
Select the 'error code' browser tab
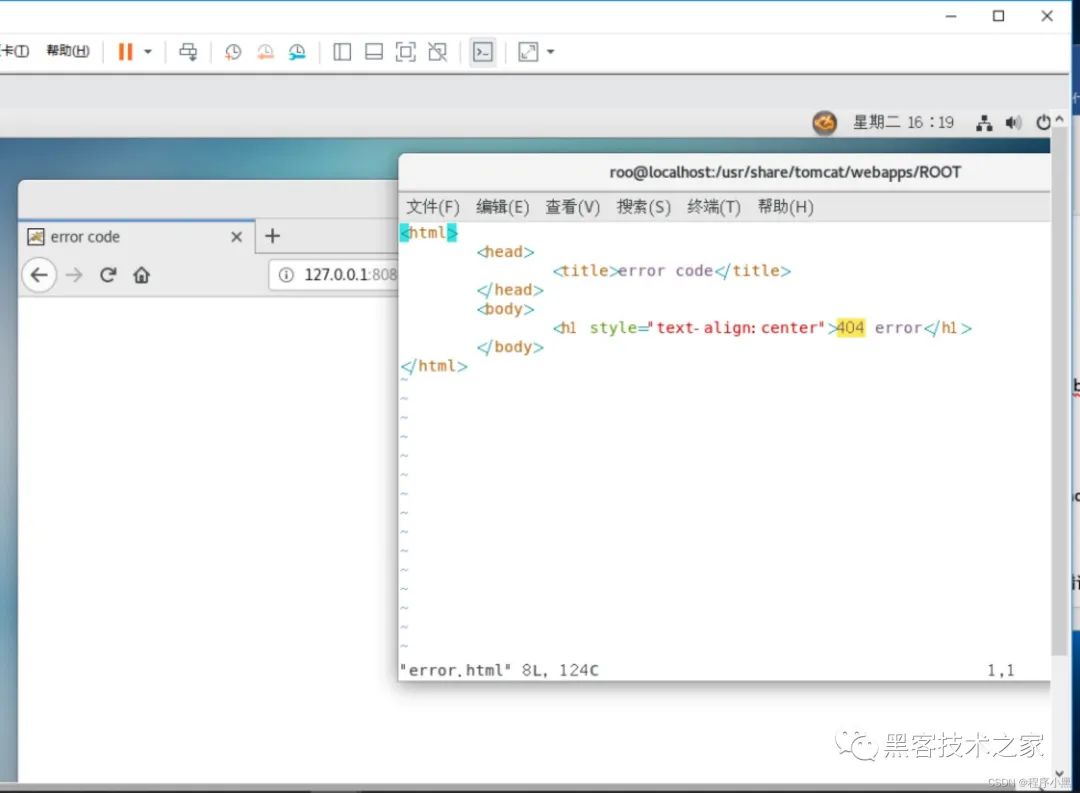click(137, 236)
